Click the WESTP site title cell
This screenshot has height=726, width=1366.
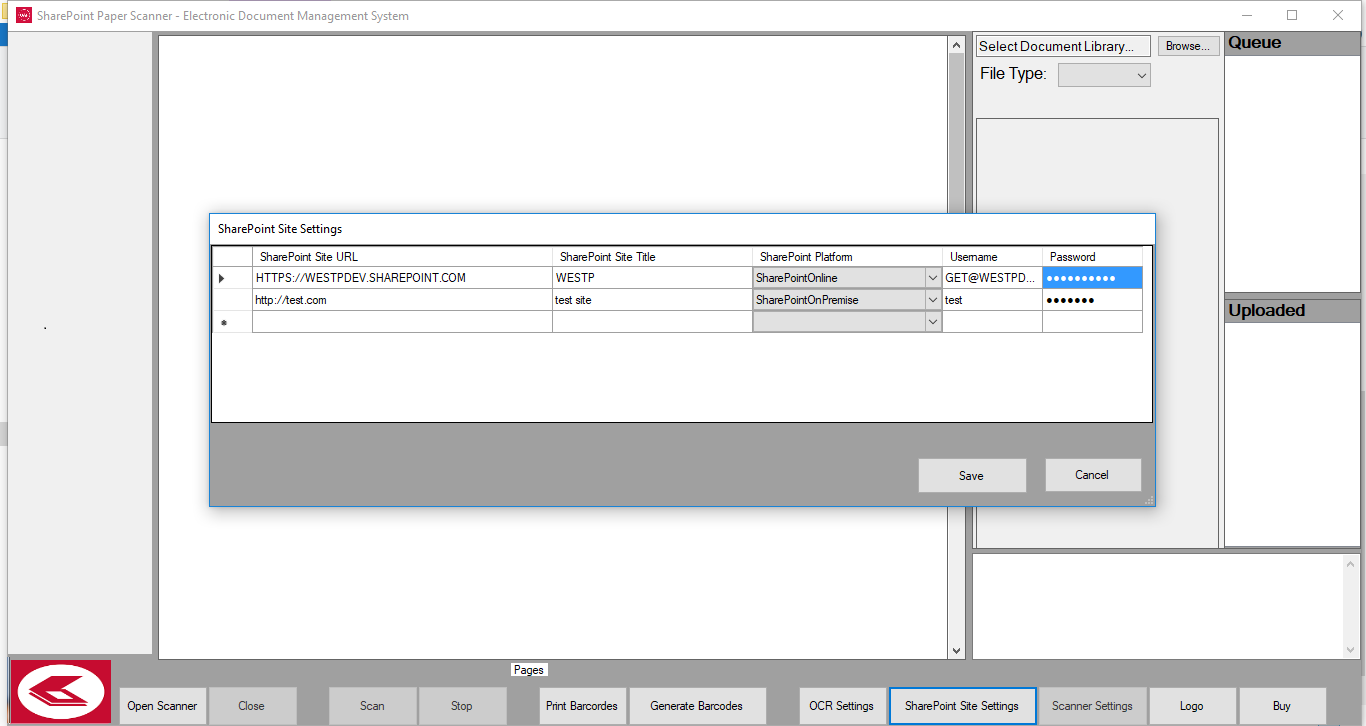coord(652,278)
